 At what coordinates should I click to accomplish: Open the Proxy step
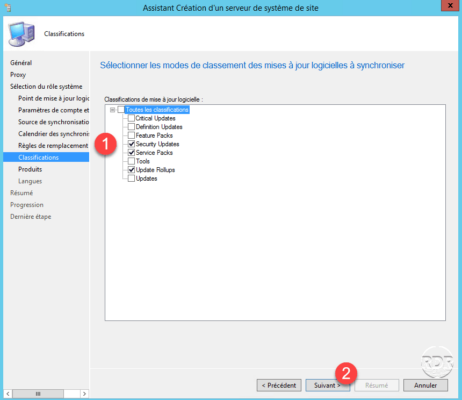coord(18,75)
